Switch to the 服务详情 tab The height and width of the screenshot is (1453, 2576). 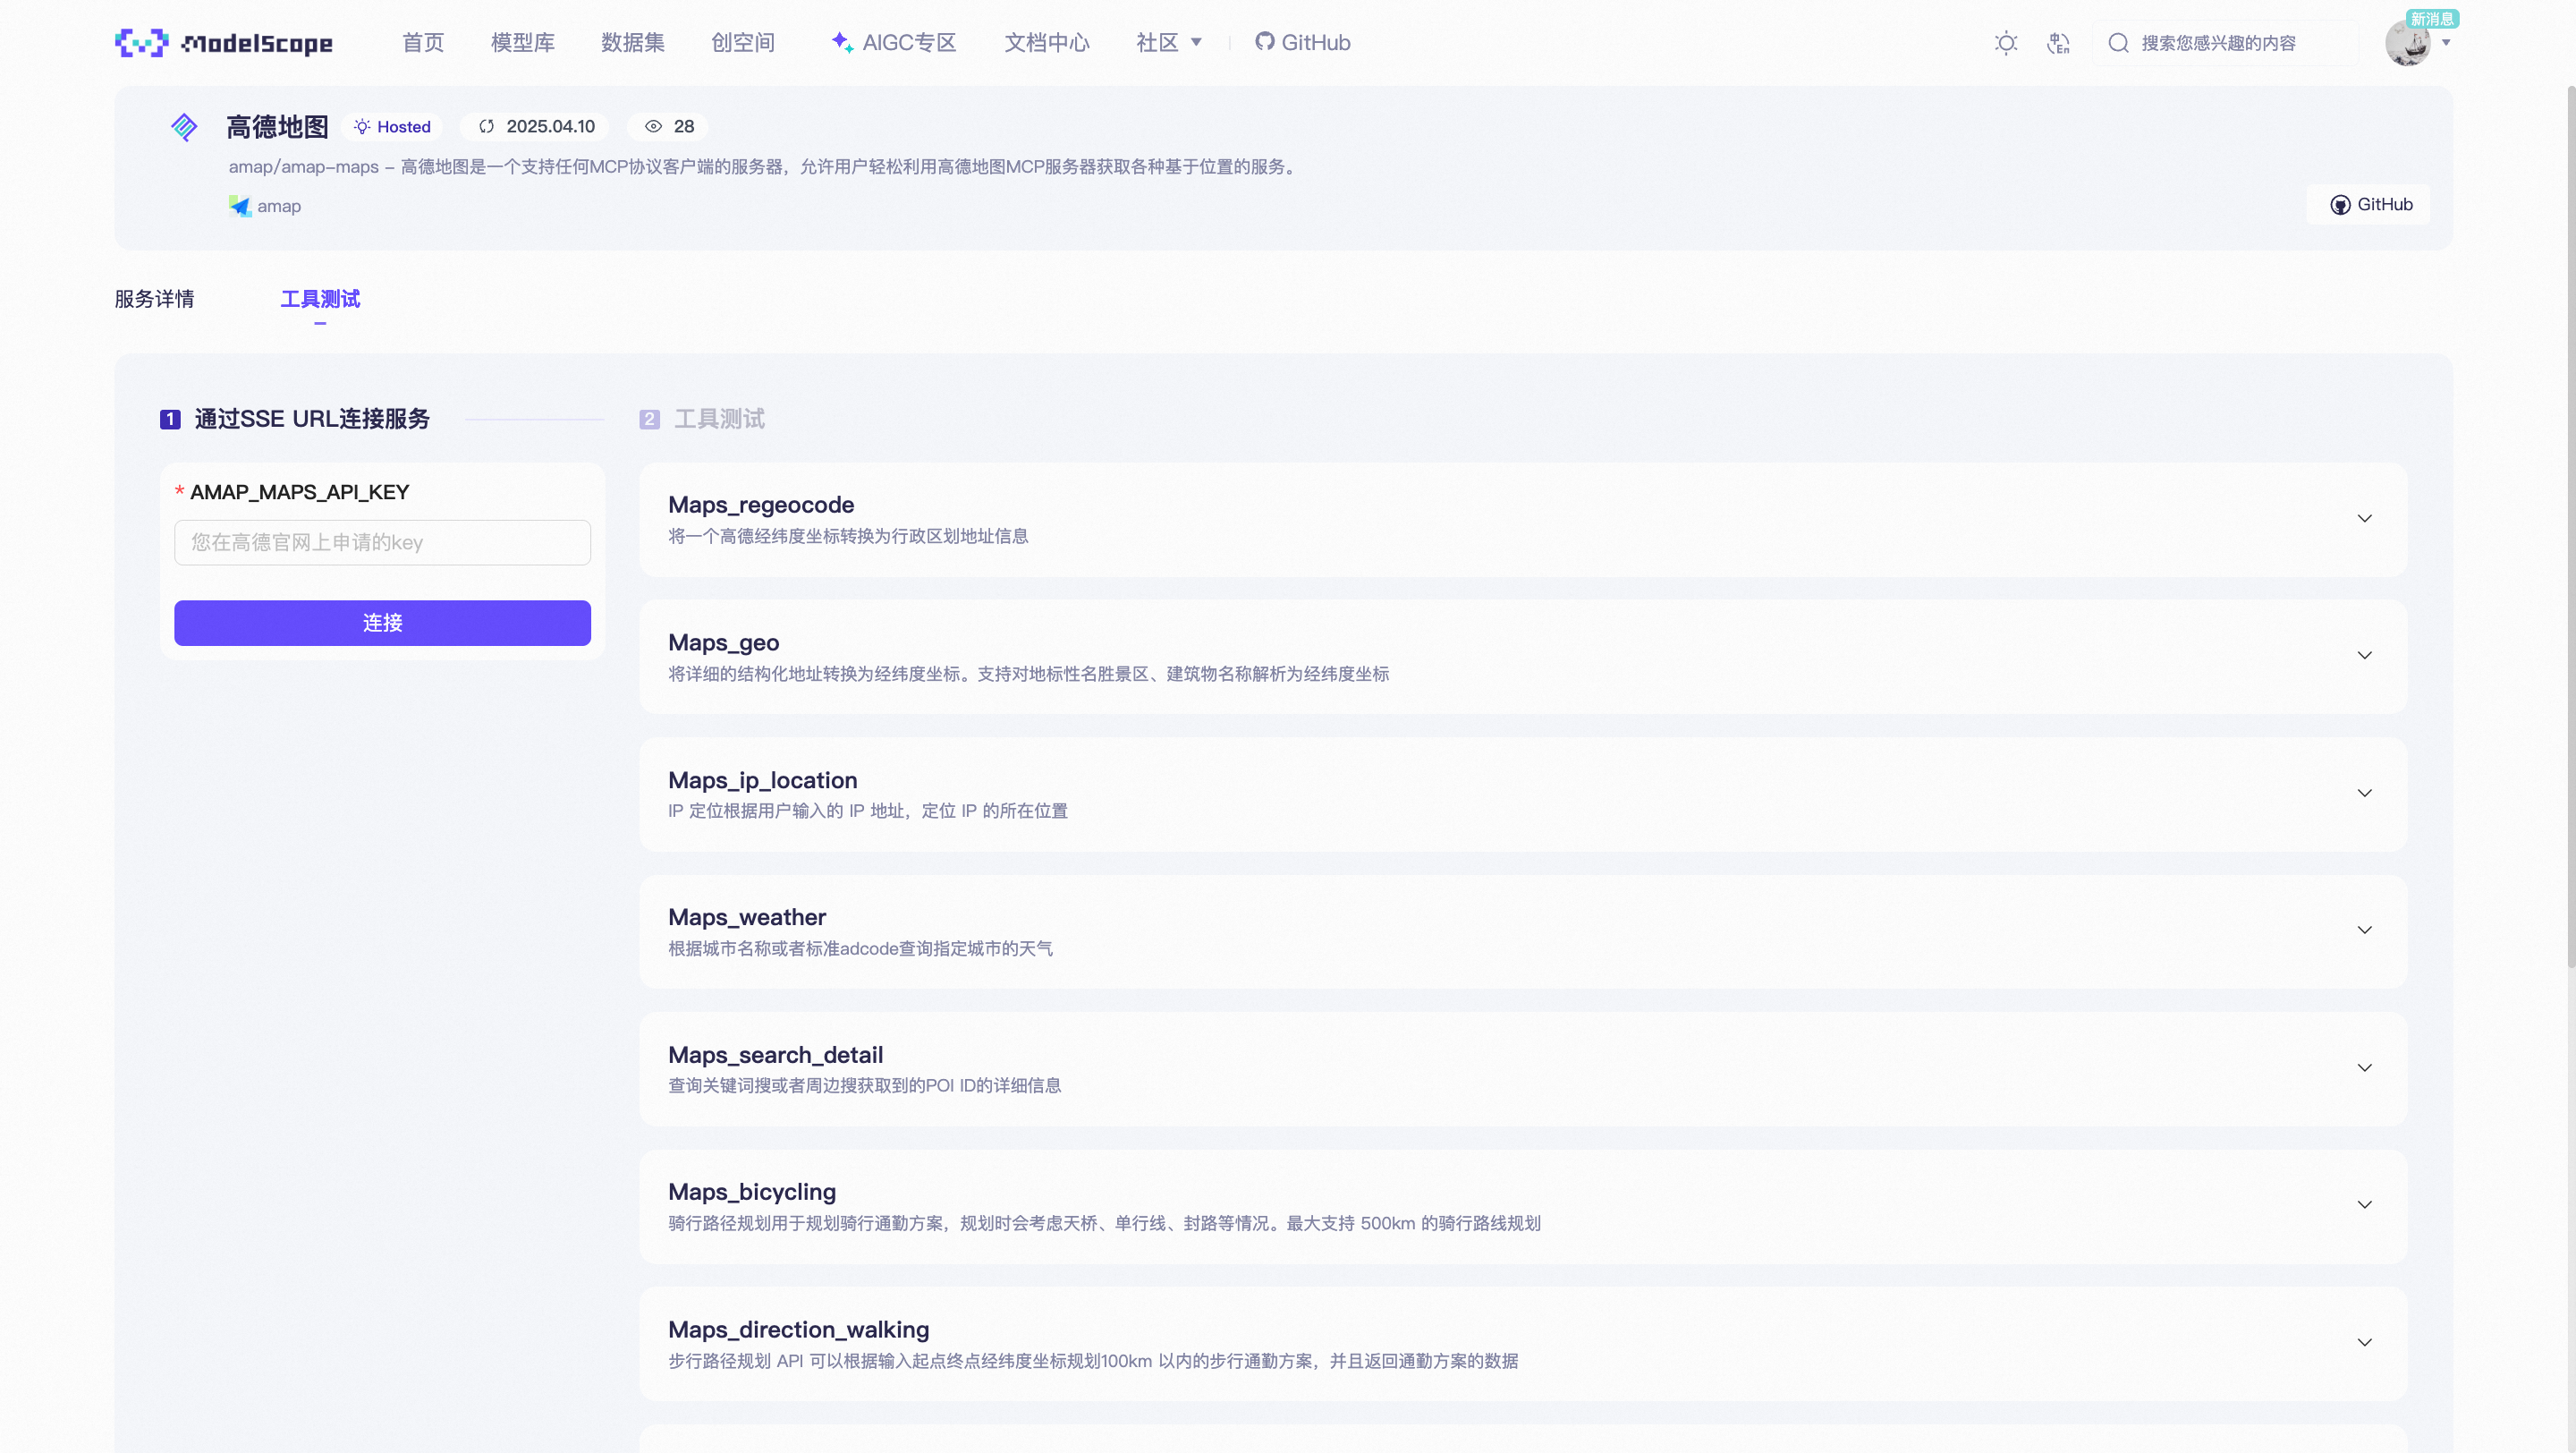(x=154, y=299)
